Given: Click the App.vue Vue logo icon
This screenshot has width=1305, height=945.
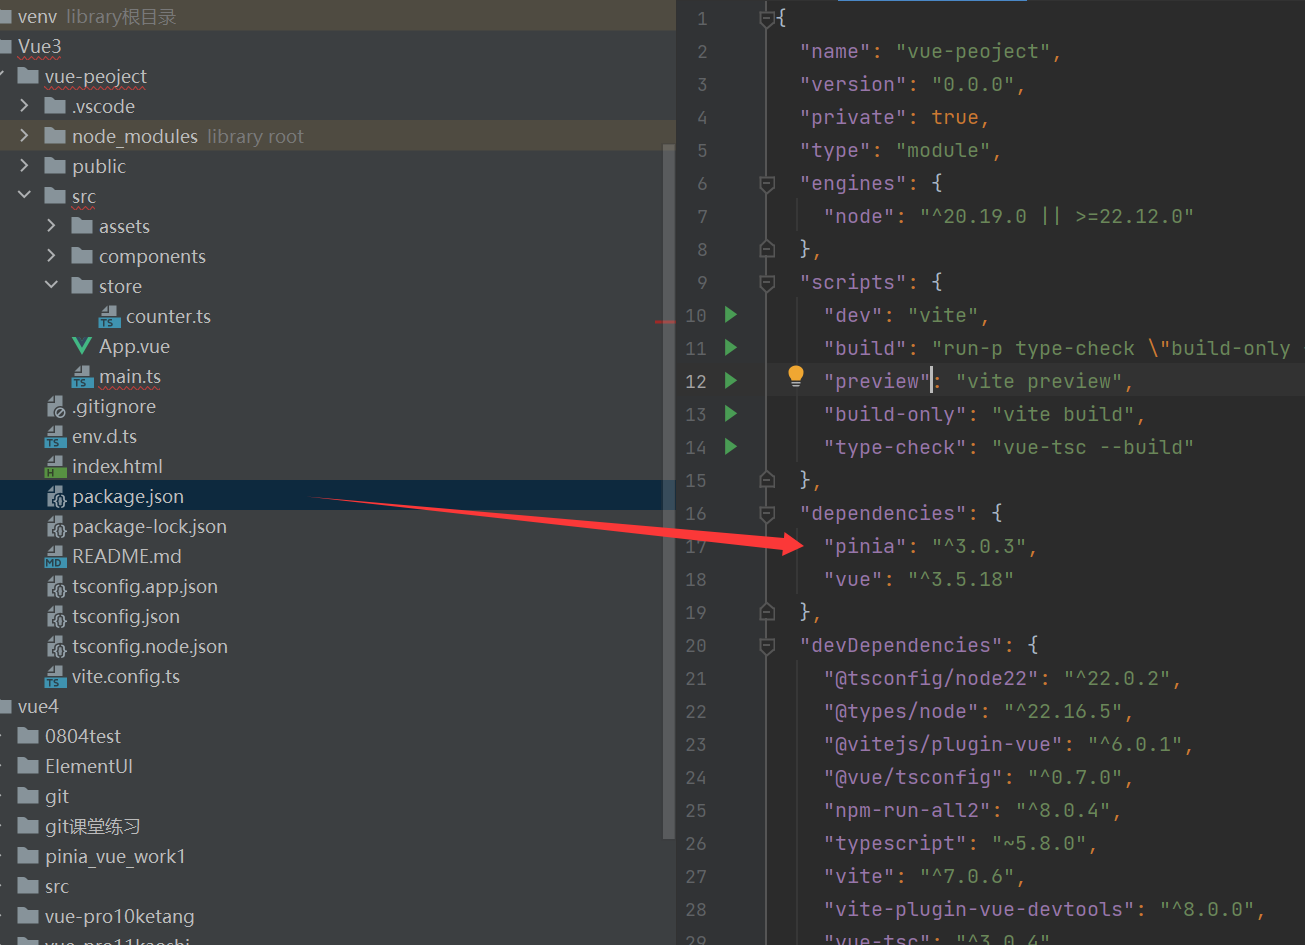Looking at the screenshot, I should [x=82, y=346].
